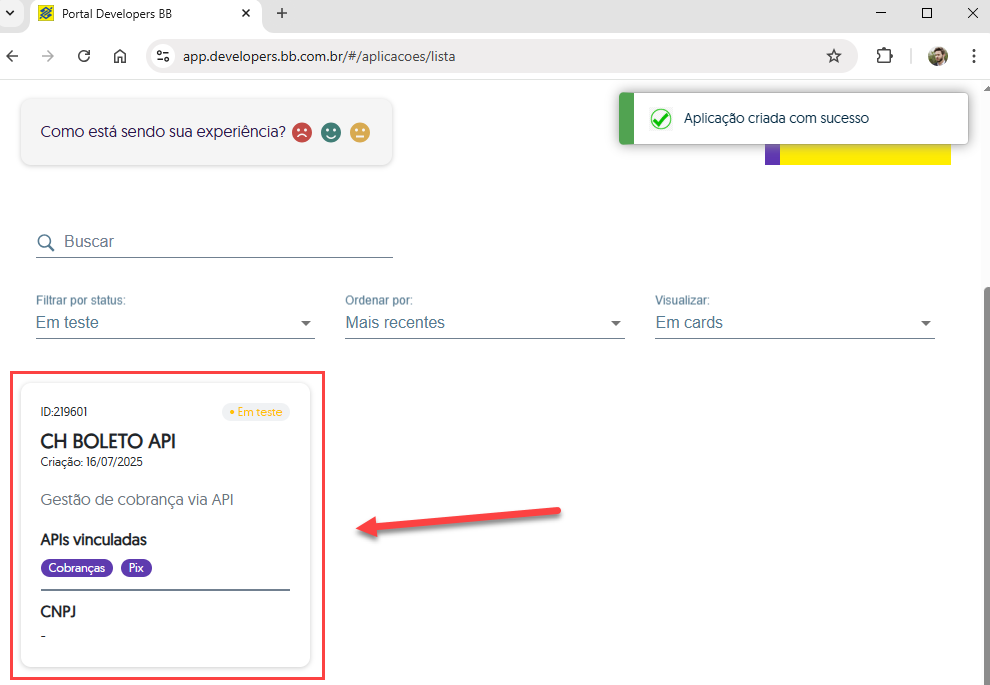990x685 pixels.
Task: Open the browser extensions puzzle icon
Action: (x=885, y=56)
